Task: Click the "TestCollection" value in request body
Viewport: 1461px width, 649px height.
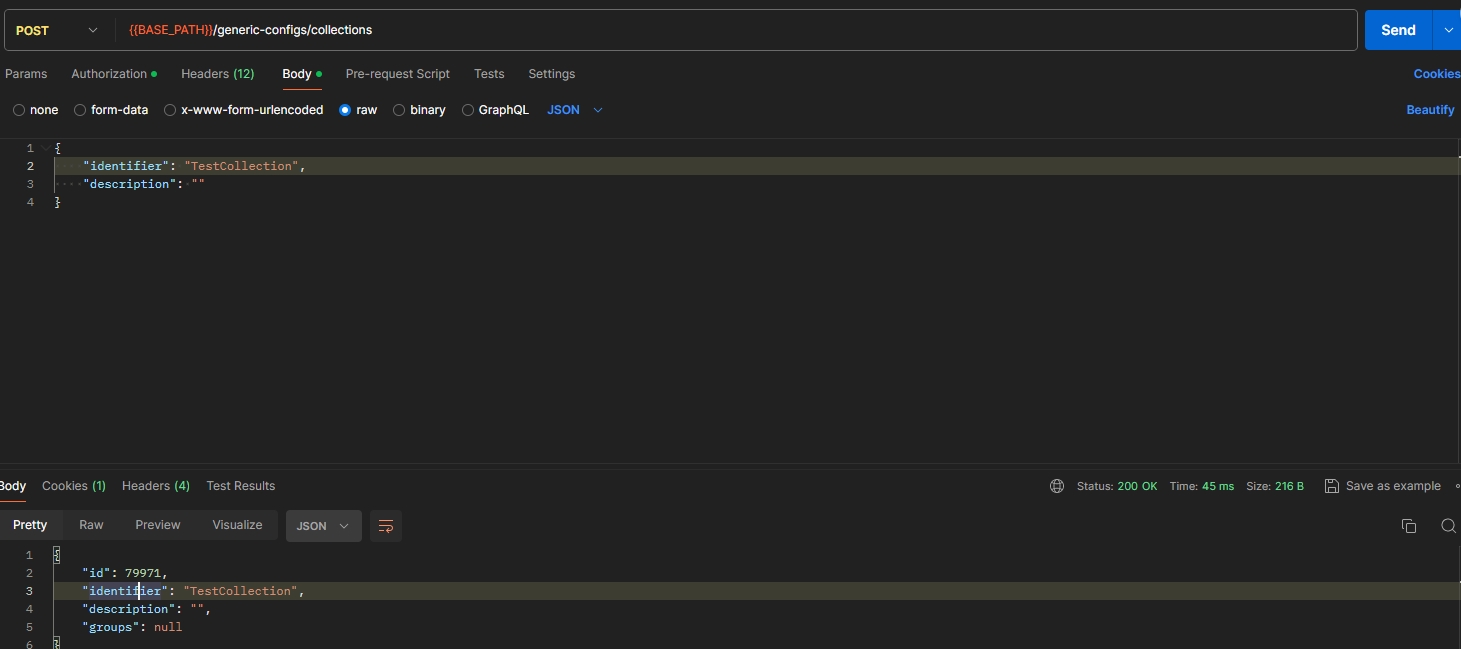Action: click(241, 166)
